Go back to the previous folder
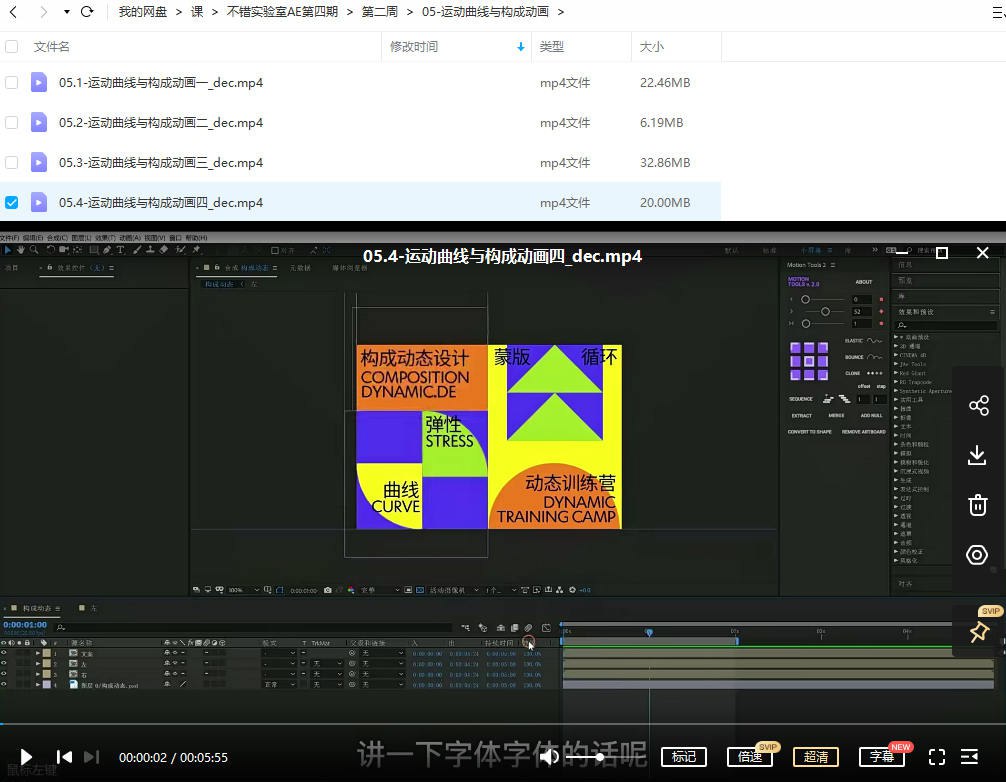The width and height of the screenshot is (1006, 782). pyautogui.click(x=14, y=12)
